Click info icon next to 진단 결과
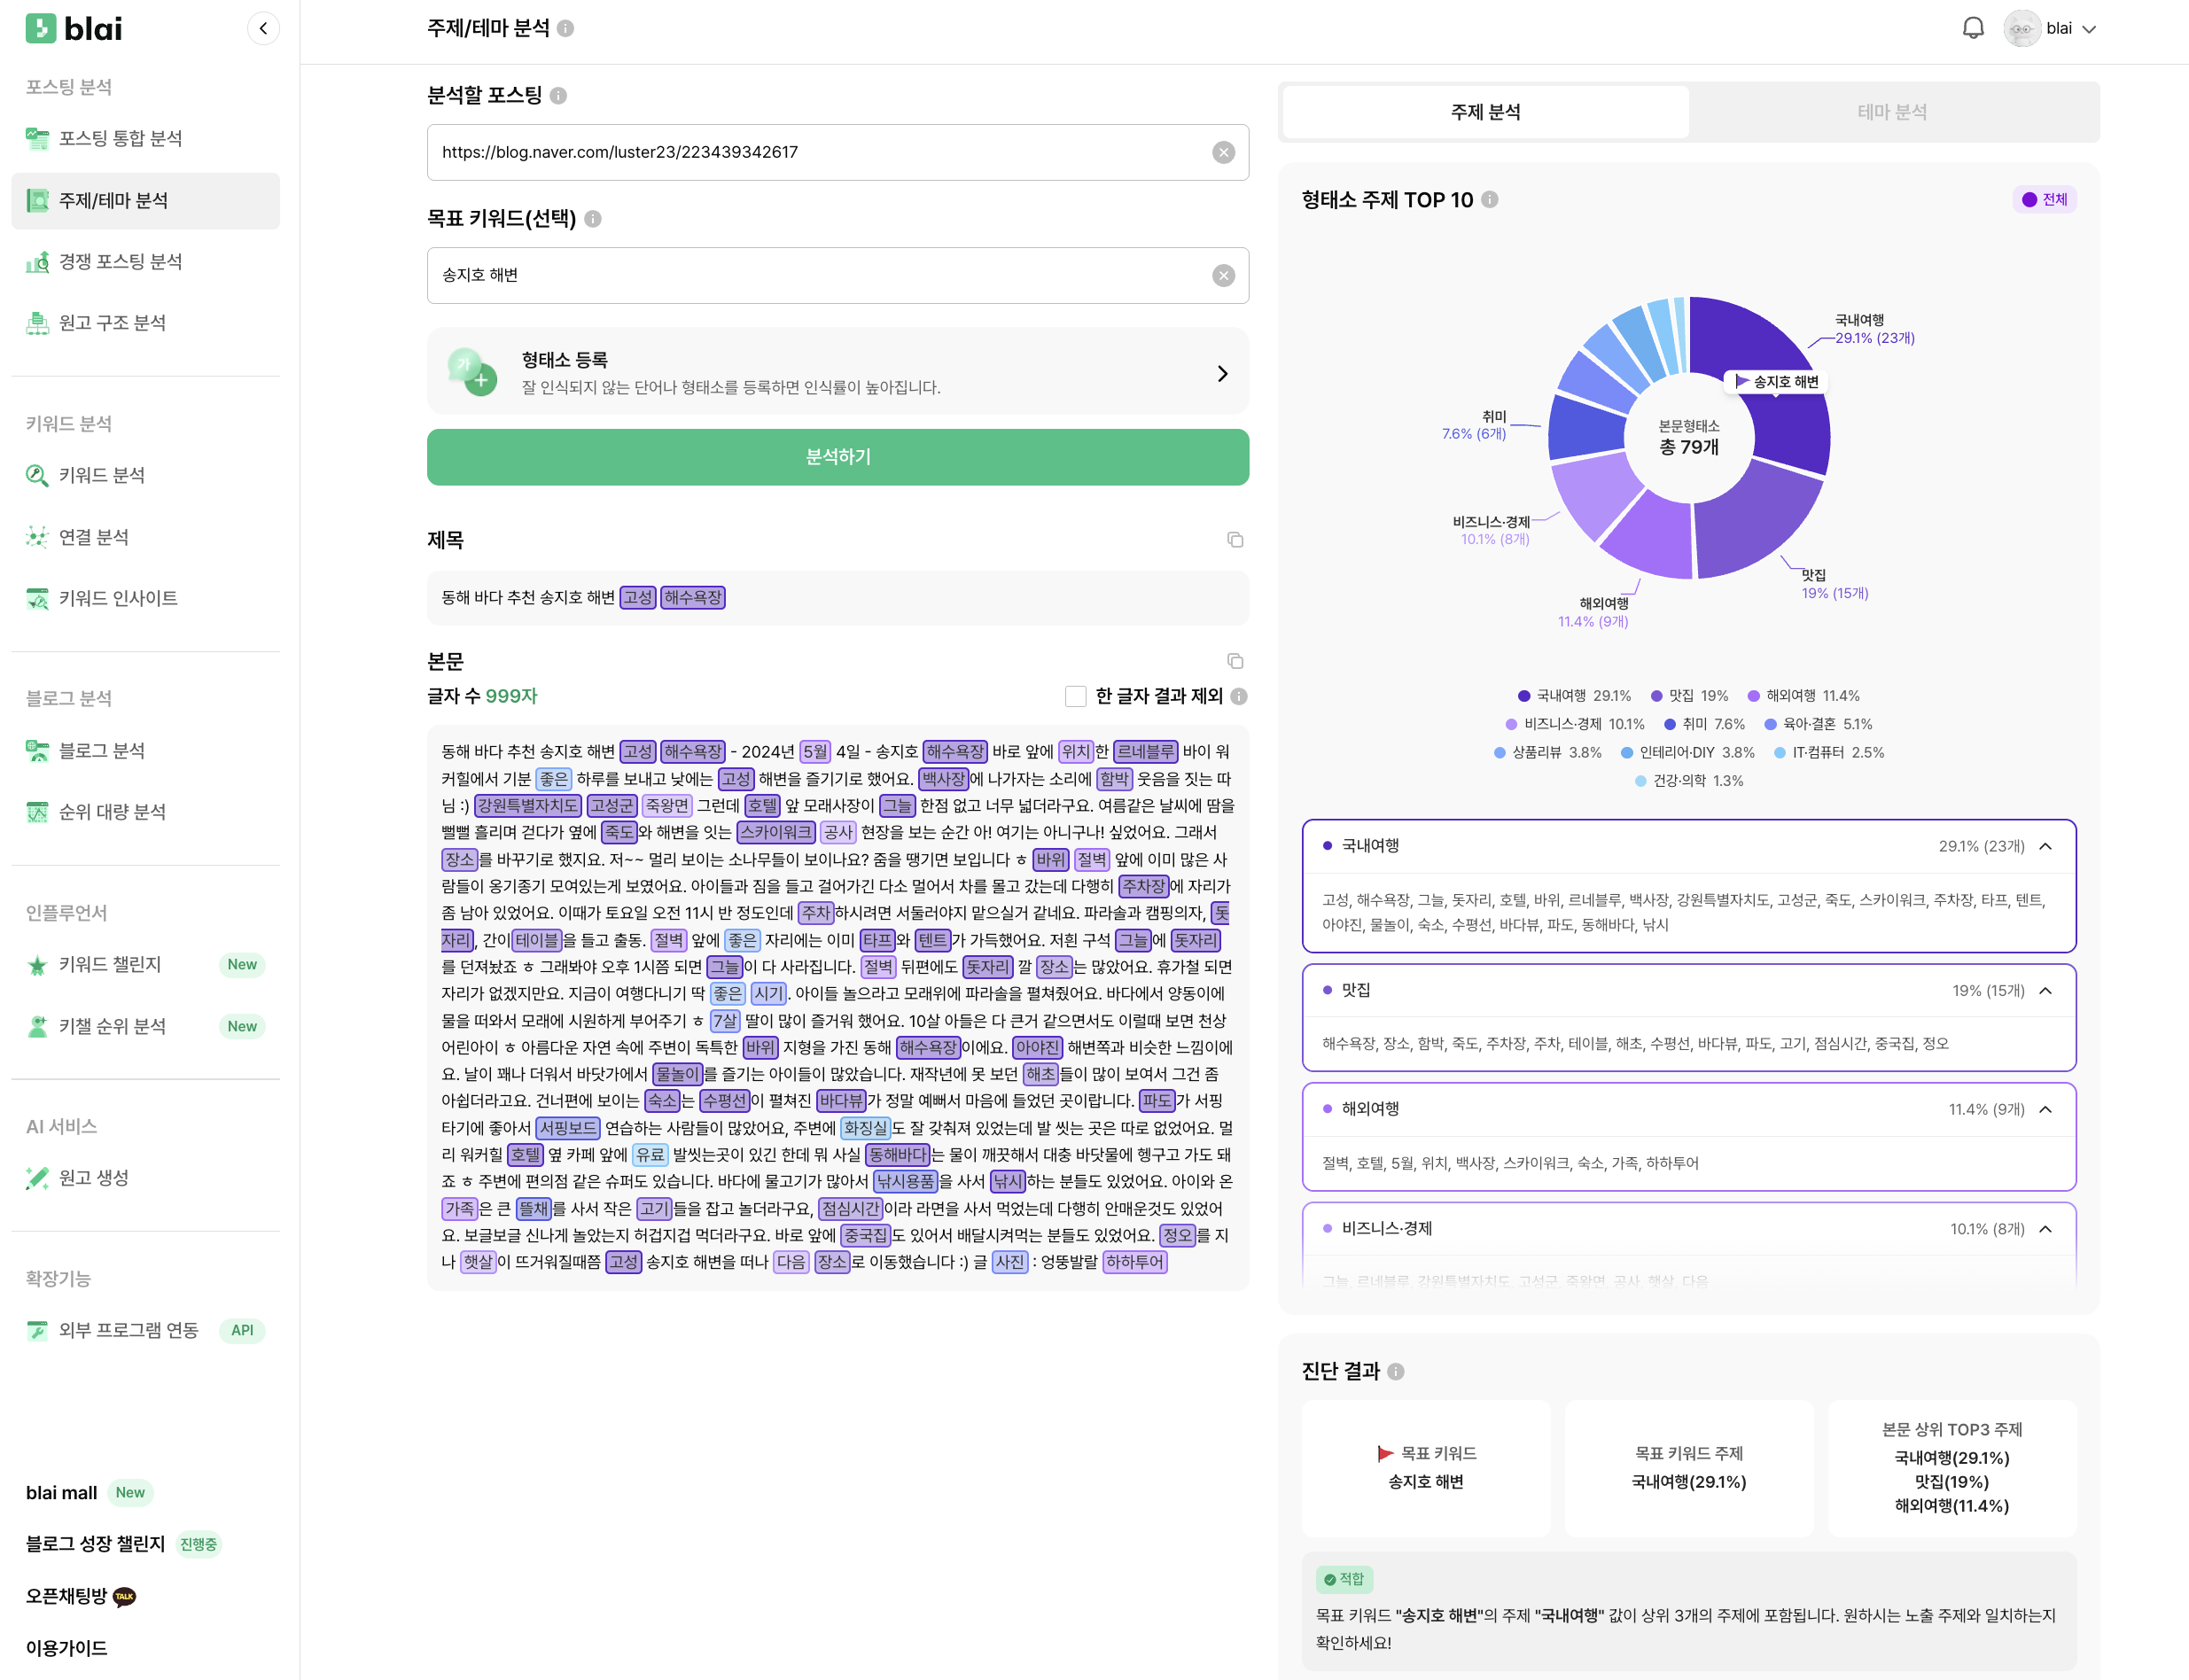This screenshot has height=1680, width=2189. click(1396, 1372)
